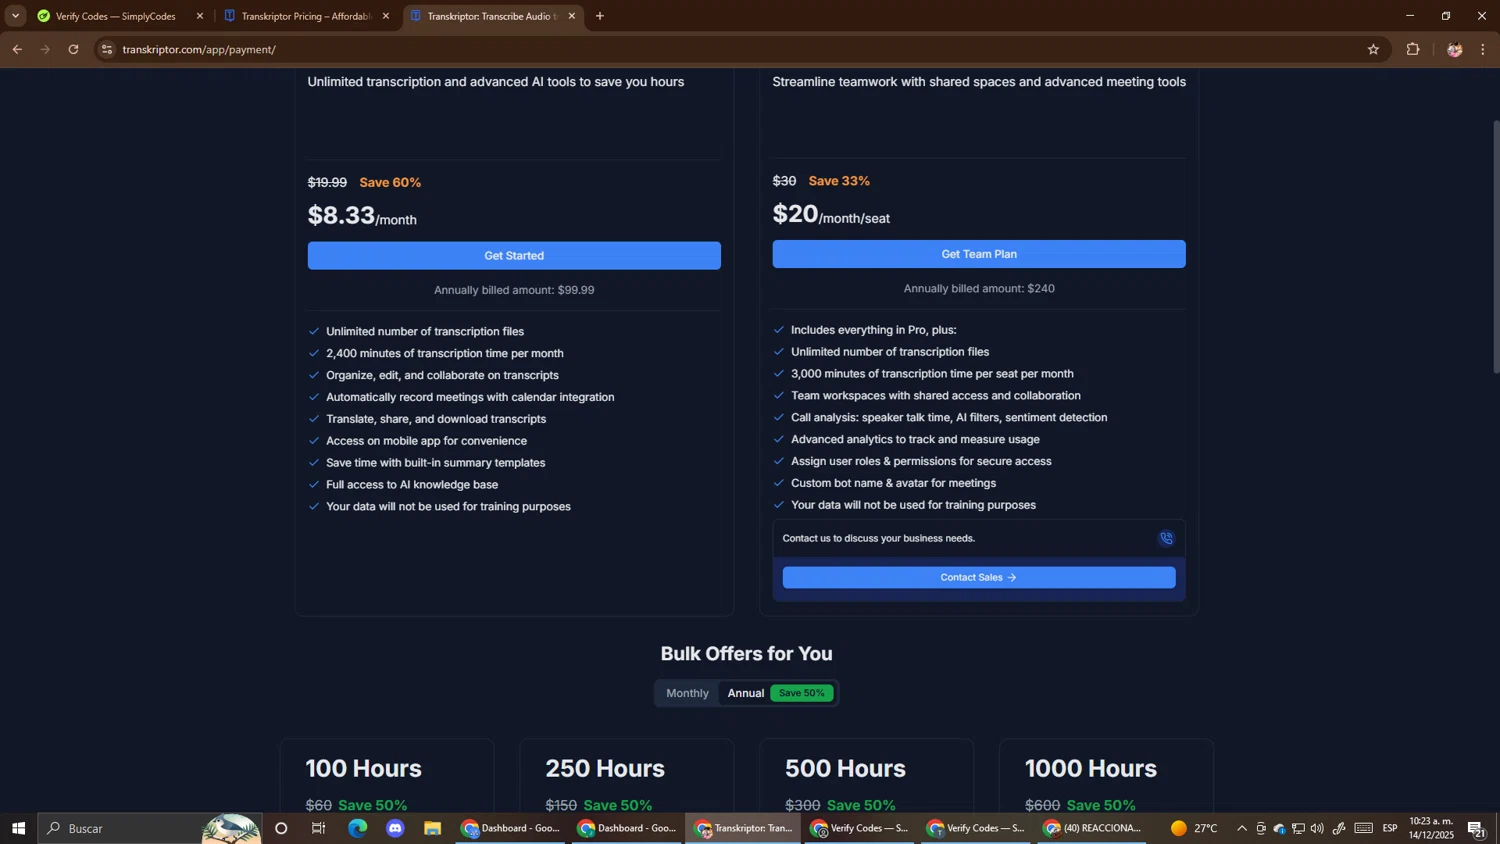Image resolution: width=1500 pixels, height=844 pixels.
Task: Launch Microsoft Edge from the taskbar
Action: (357, 829)
